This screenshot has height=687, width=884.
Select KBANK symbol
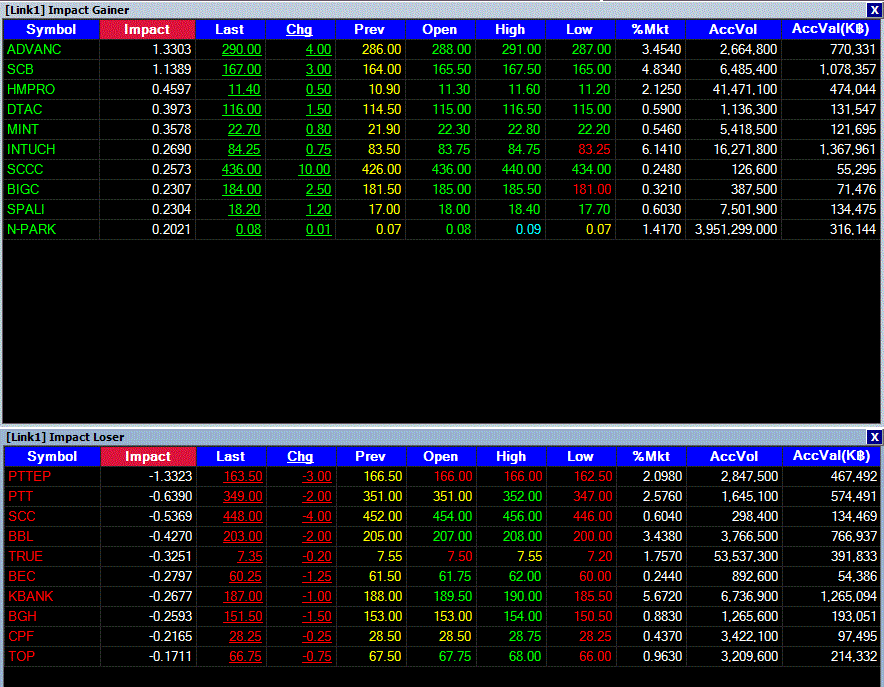point(30,596)
